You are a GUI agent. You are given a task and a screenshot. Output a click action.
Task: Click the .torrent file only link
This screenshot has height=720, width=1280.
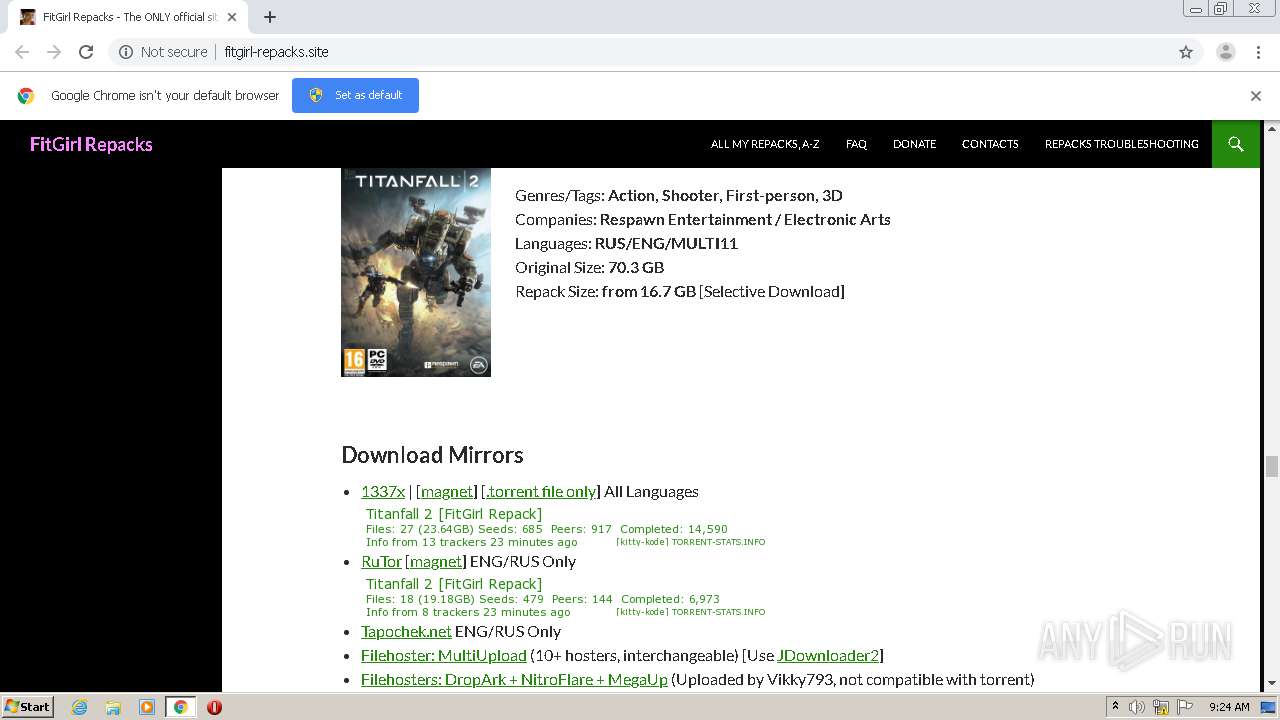coord(540,491)
